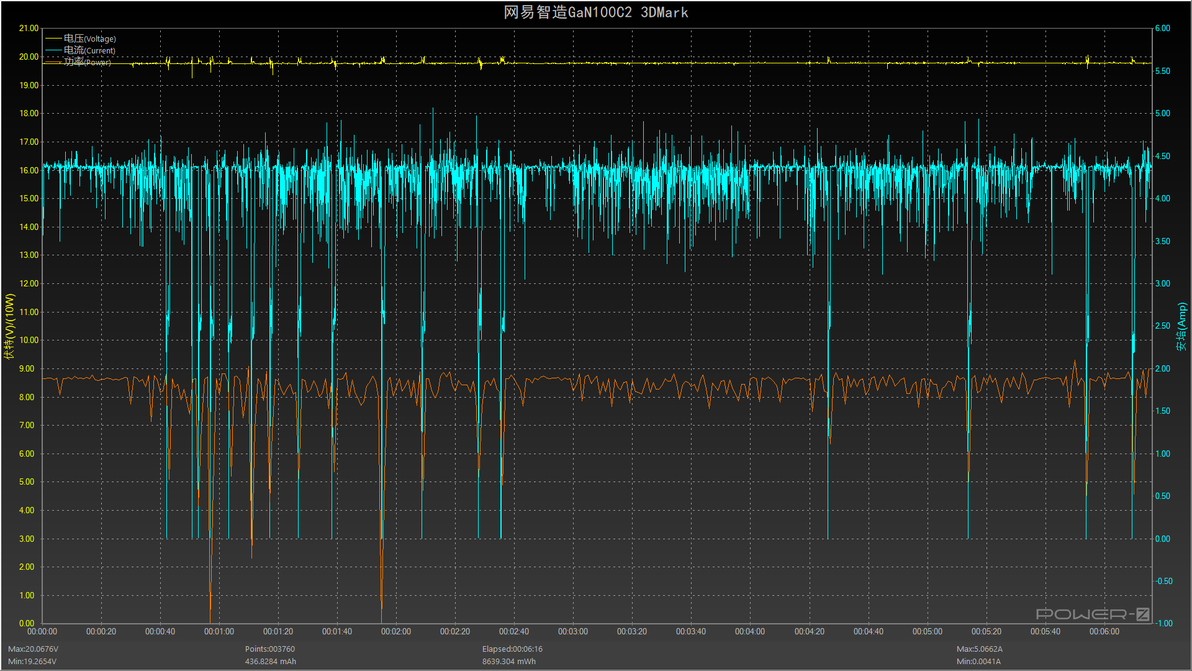The width and height of the screenshot is (1192, 671).
Task: Click the Max:5.0662A current readout
Action: pos(980,649)
